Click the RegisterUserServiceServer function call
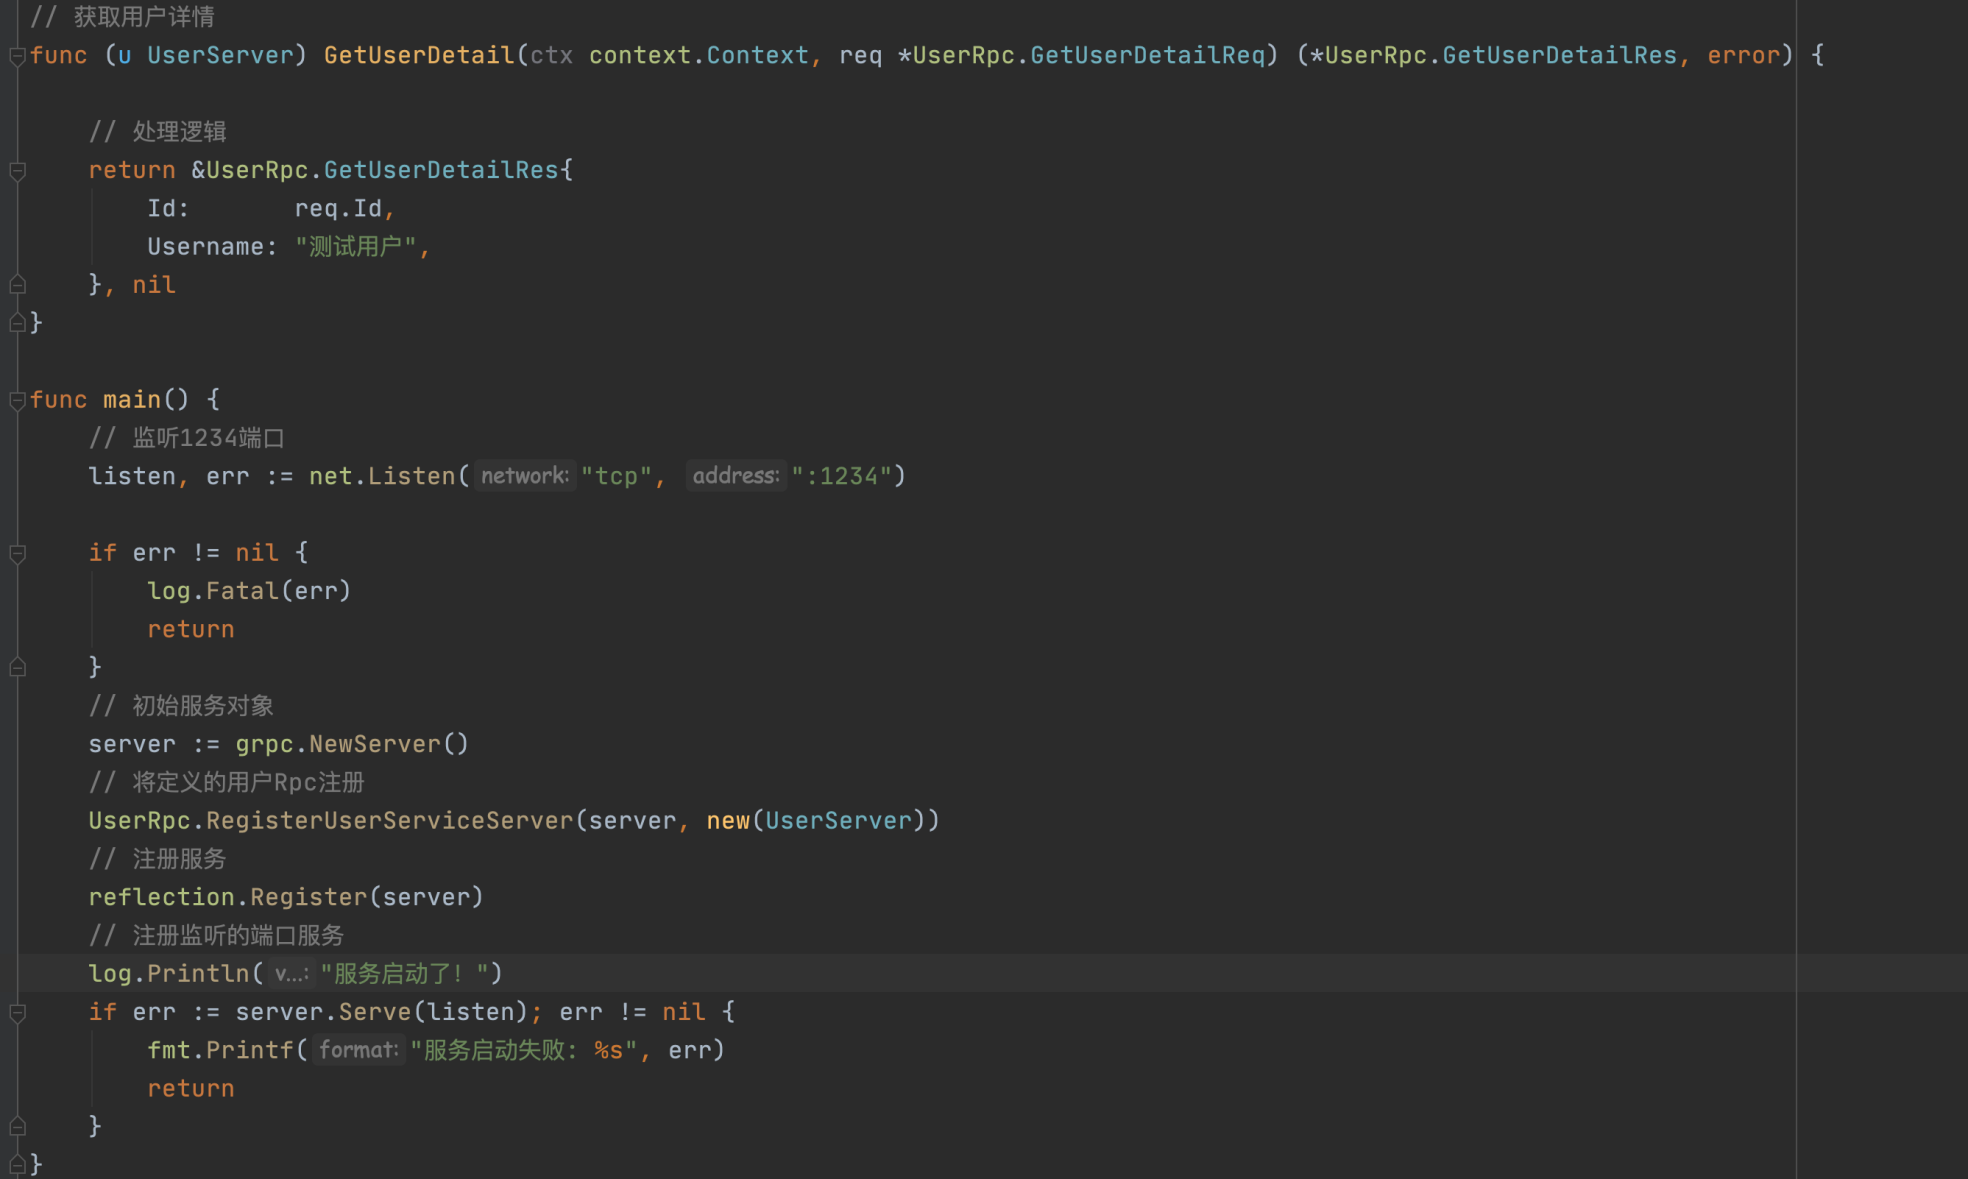Image resolution: width=1968 pixels, height=1179 pixels. point(390,821)
